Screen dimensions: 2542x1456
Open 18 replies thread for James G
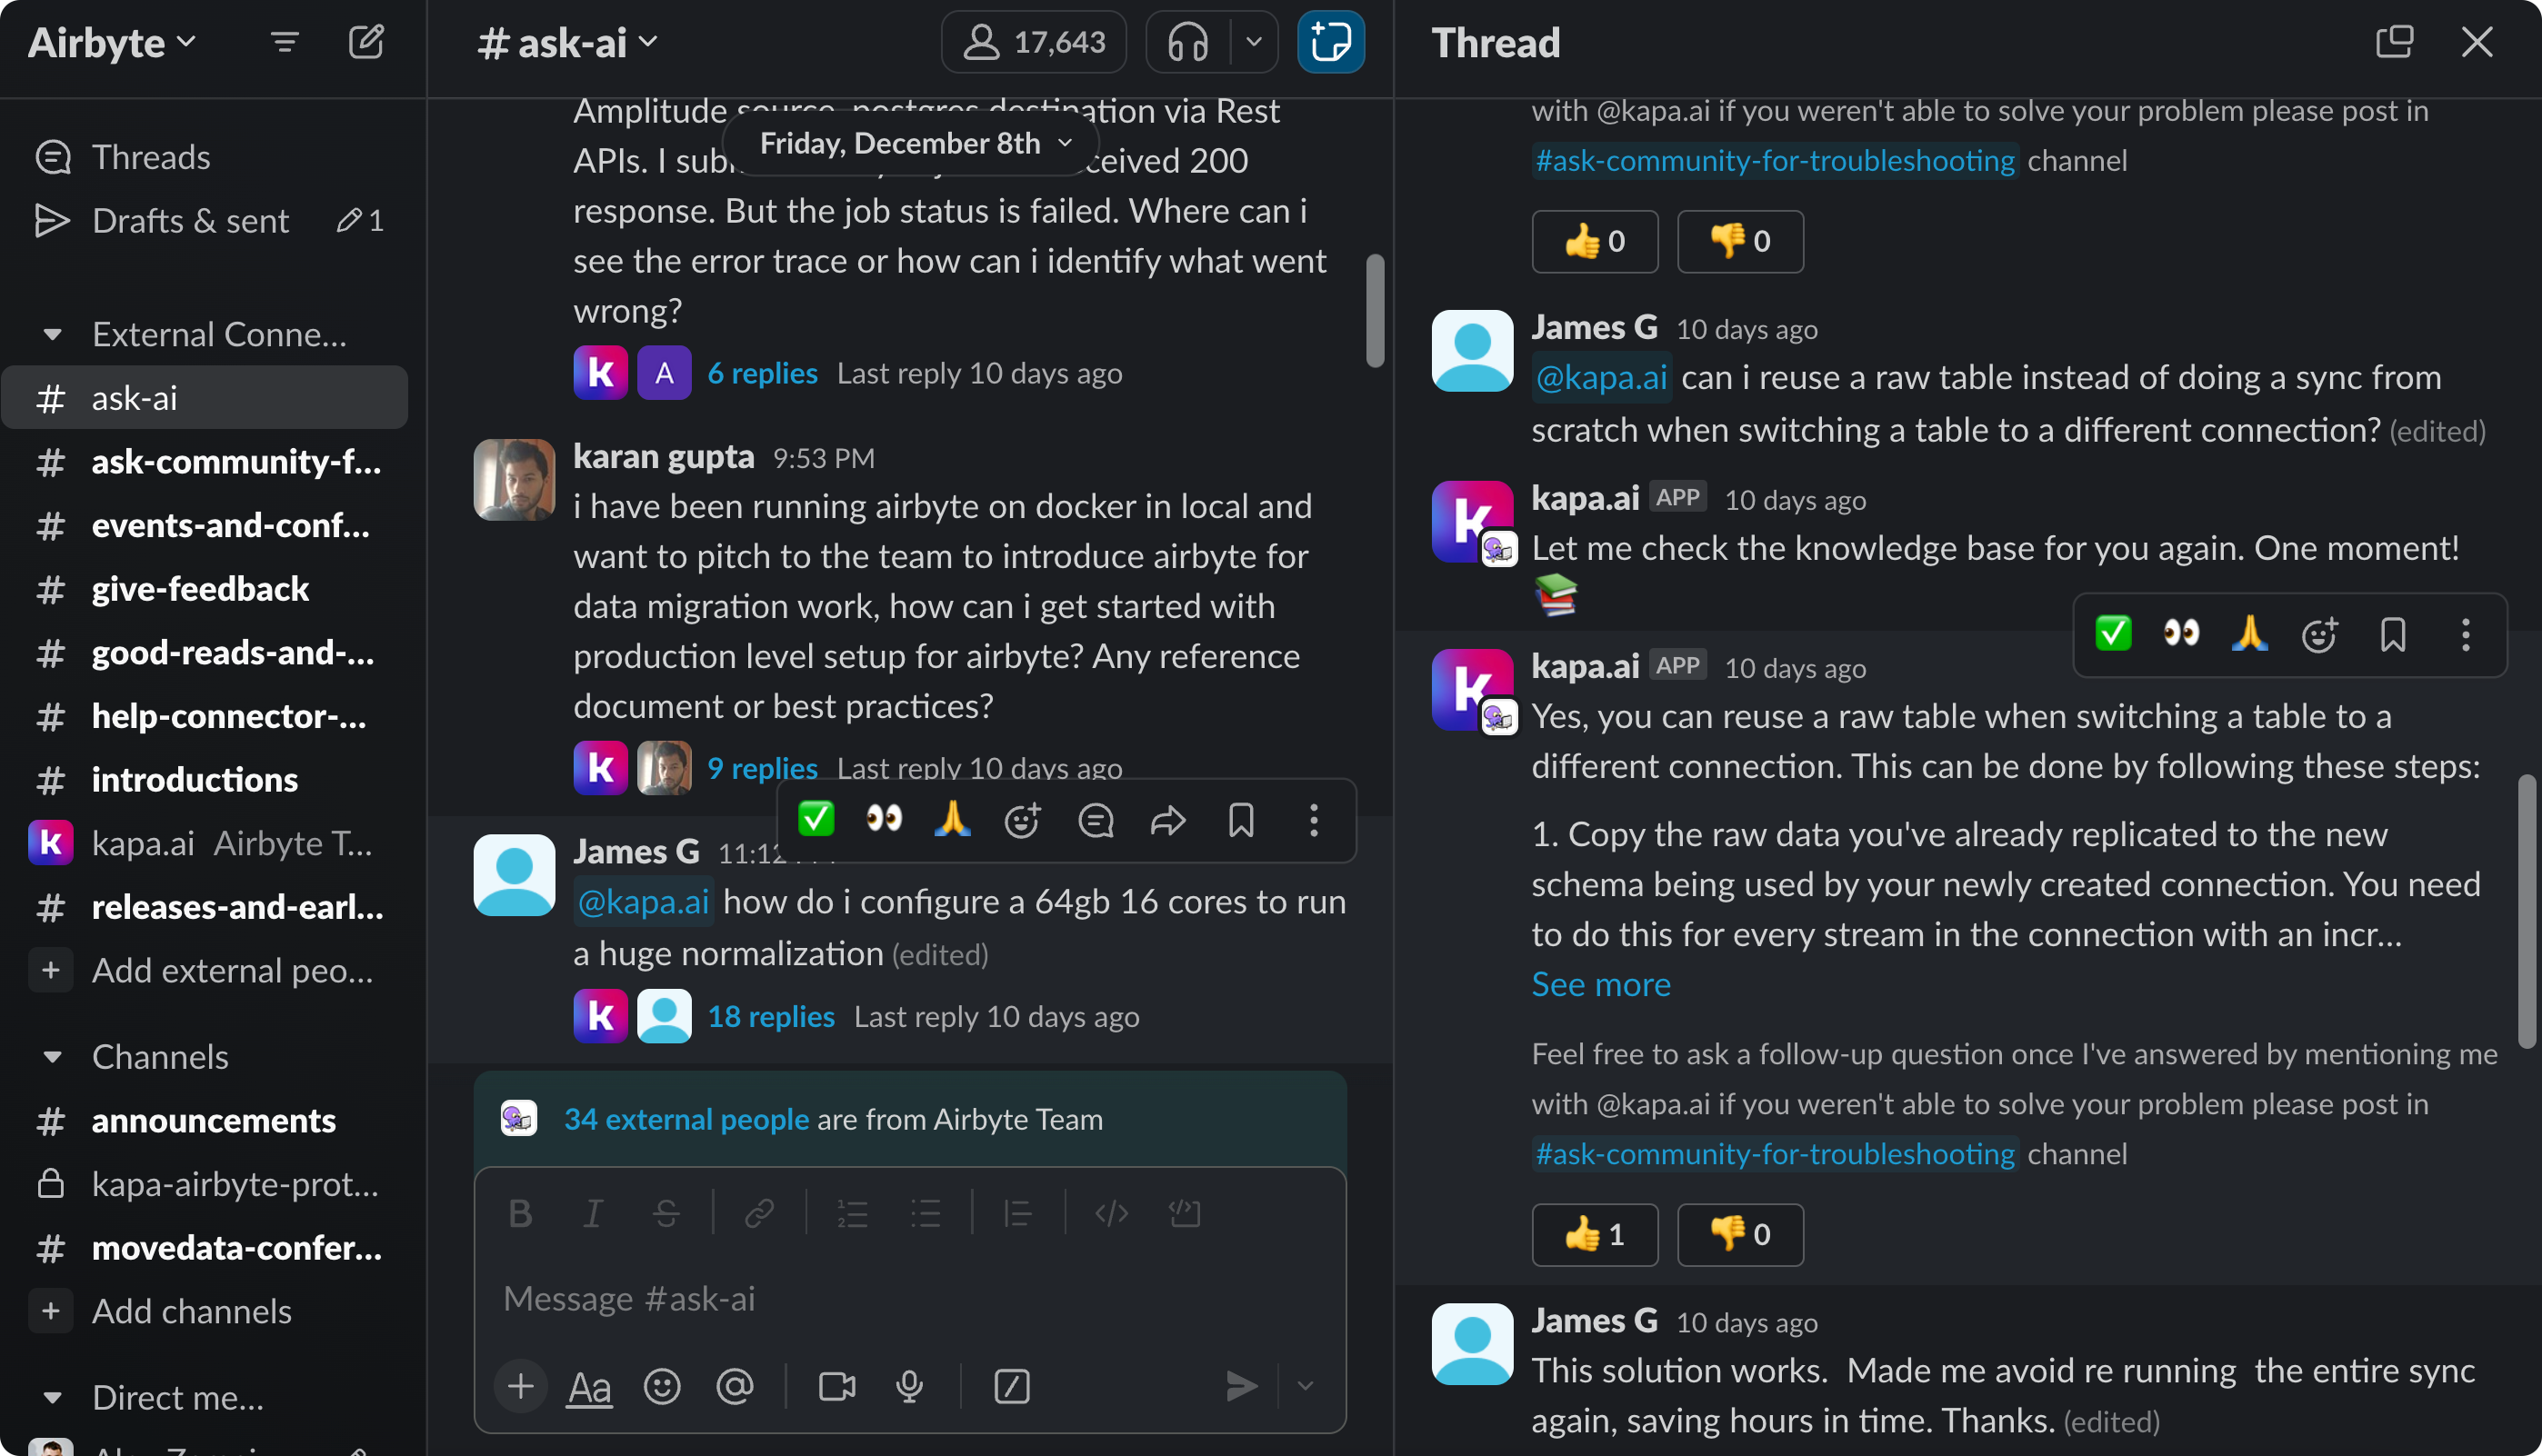coord(770,1014)
